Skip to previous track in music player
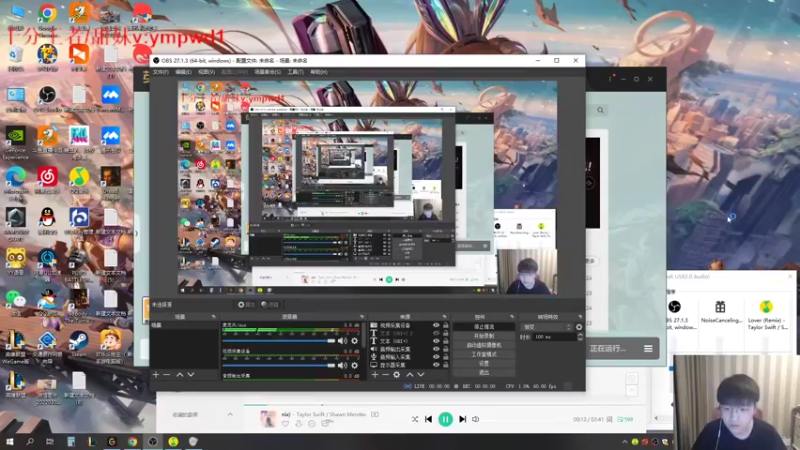The height and width of the screenshot is (450, 800). pos(428,419)
